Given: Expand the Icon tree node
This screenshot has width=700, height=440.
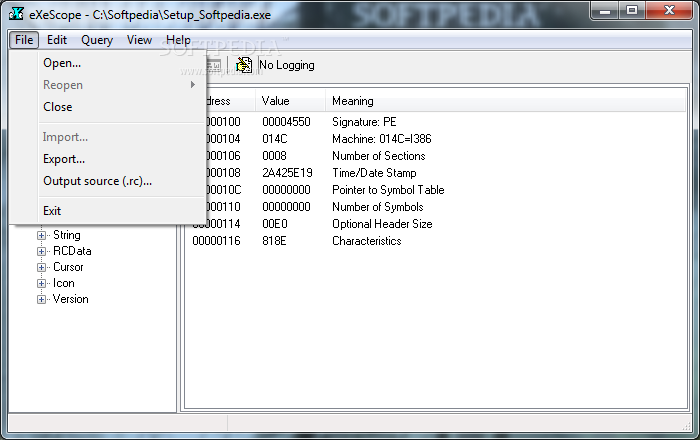Looking at the screenshot, I should [x=41, y=283].
